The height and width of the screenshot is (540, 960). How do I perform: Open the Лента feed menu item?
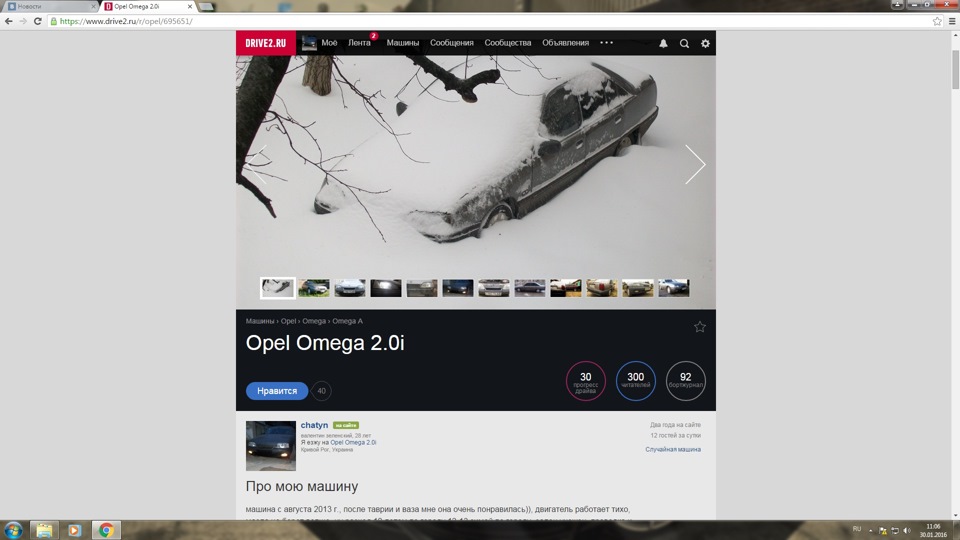click(x=359, y=43)
